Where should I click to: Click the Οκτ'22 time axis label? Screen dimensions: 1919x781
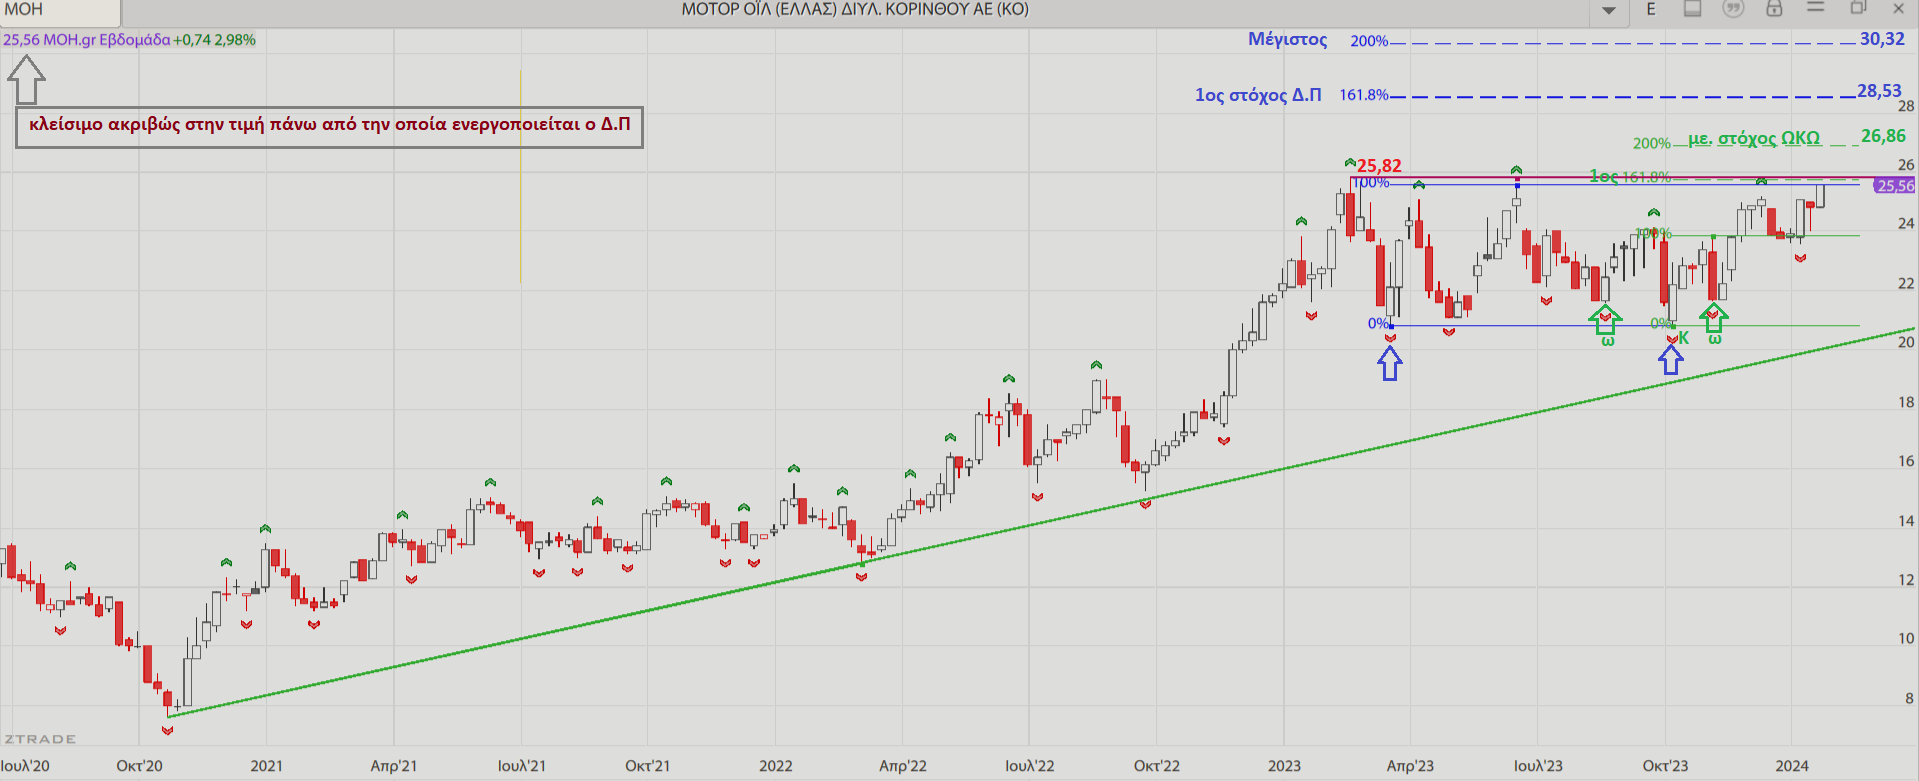(x=1157, y=766)
